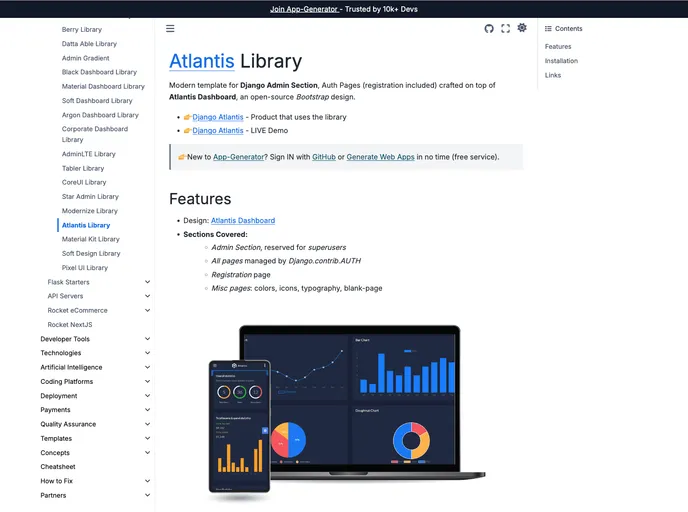Click the laptop and phone dashboard preview image

click(x=347, y=412)
